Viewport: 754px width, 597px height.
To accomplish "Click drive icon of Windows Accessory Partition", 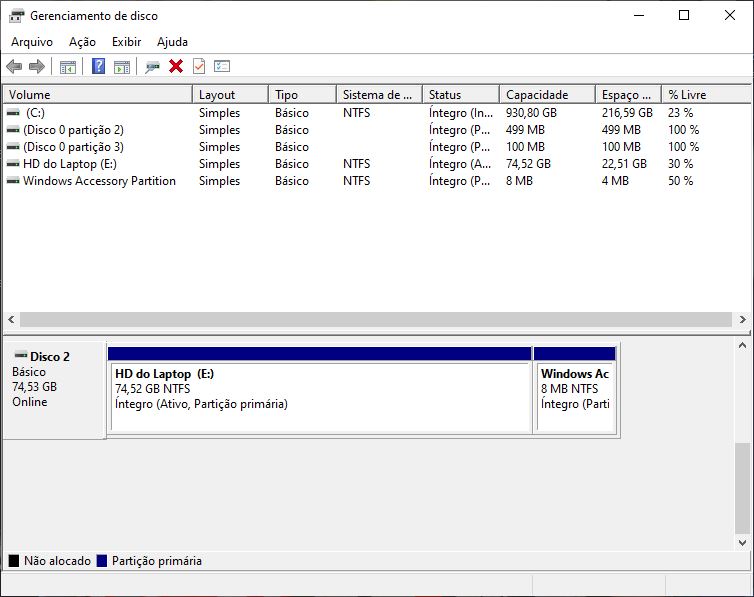I will coord(13,181).
